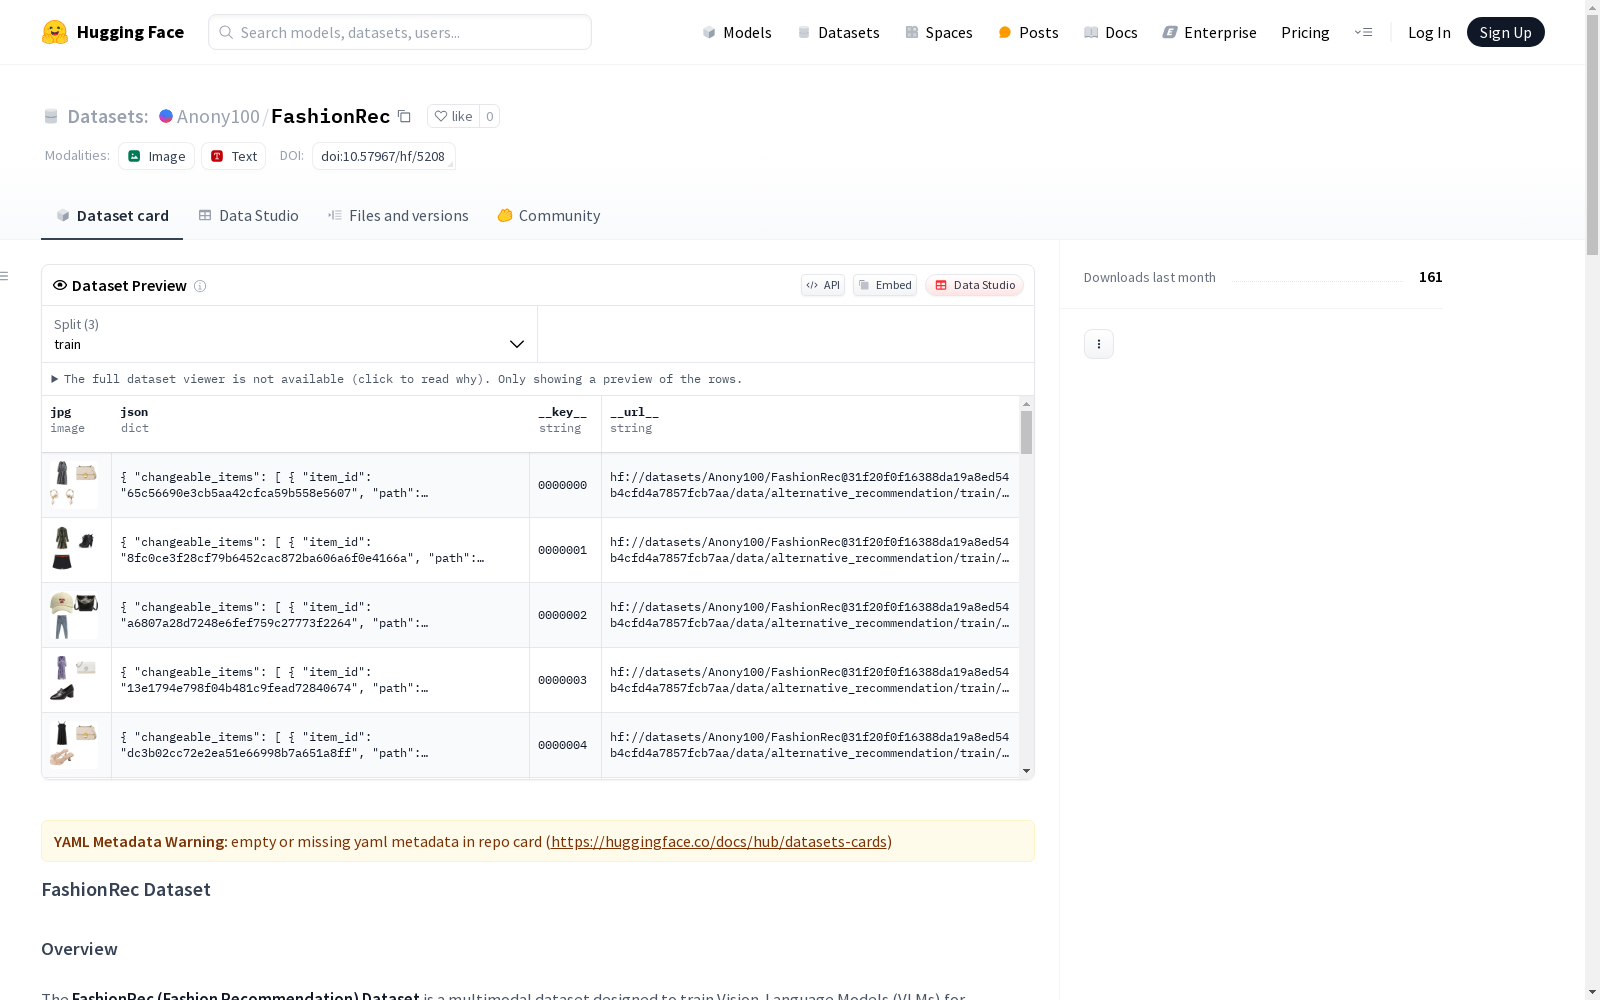Image resolution: width=1600 pixels, height=1000 pixels.
Task: Switch to Files and versions tab
Action: [x=398, y=216]
